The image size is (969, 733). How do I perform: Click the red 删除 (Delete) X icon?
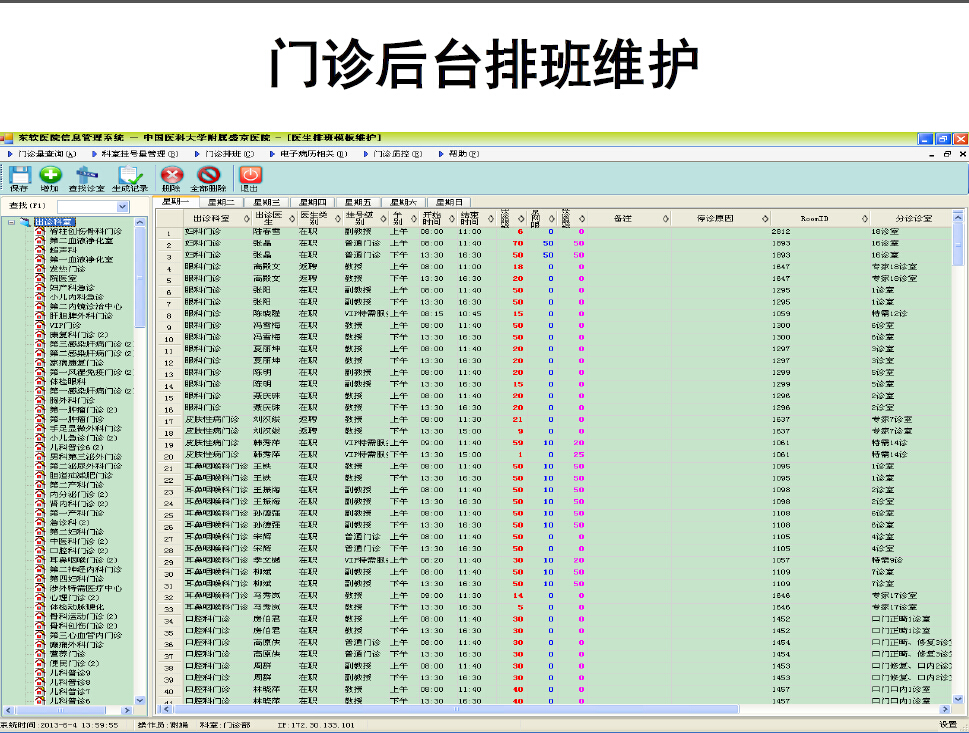[171, 176]
